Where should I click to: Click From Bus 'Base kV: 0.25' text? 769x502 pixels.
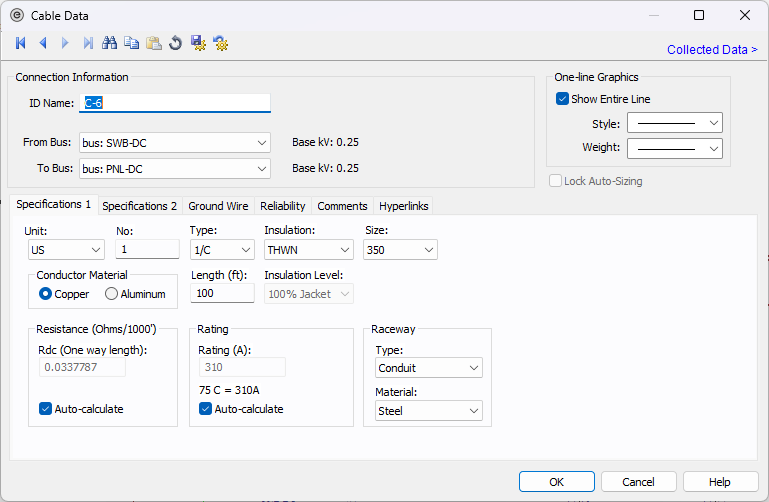tap(326, 142)
